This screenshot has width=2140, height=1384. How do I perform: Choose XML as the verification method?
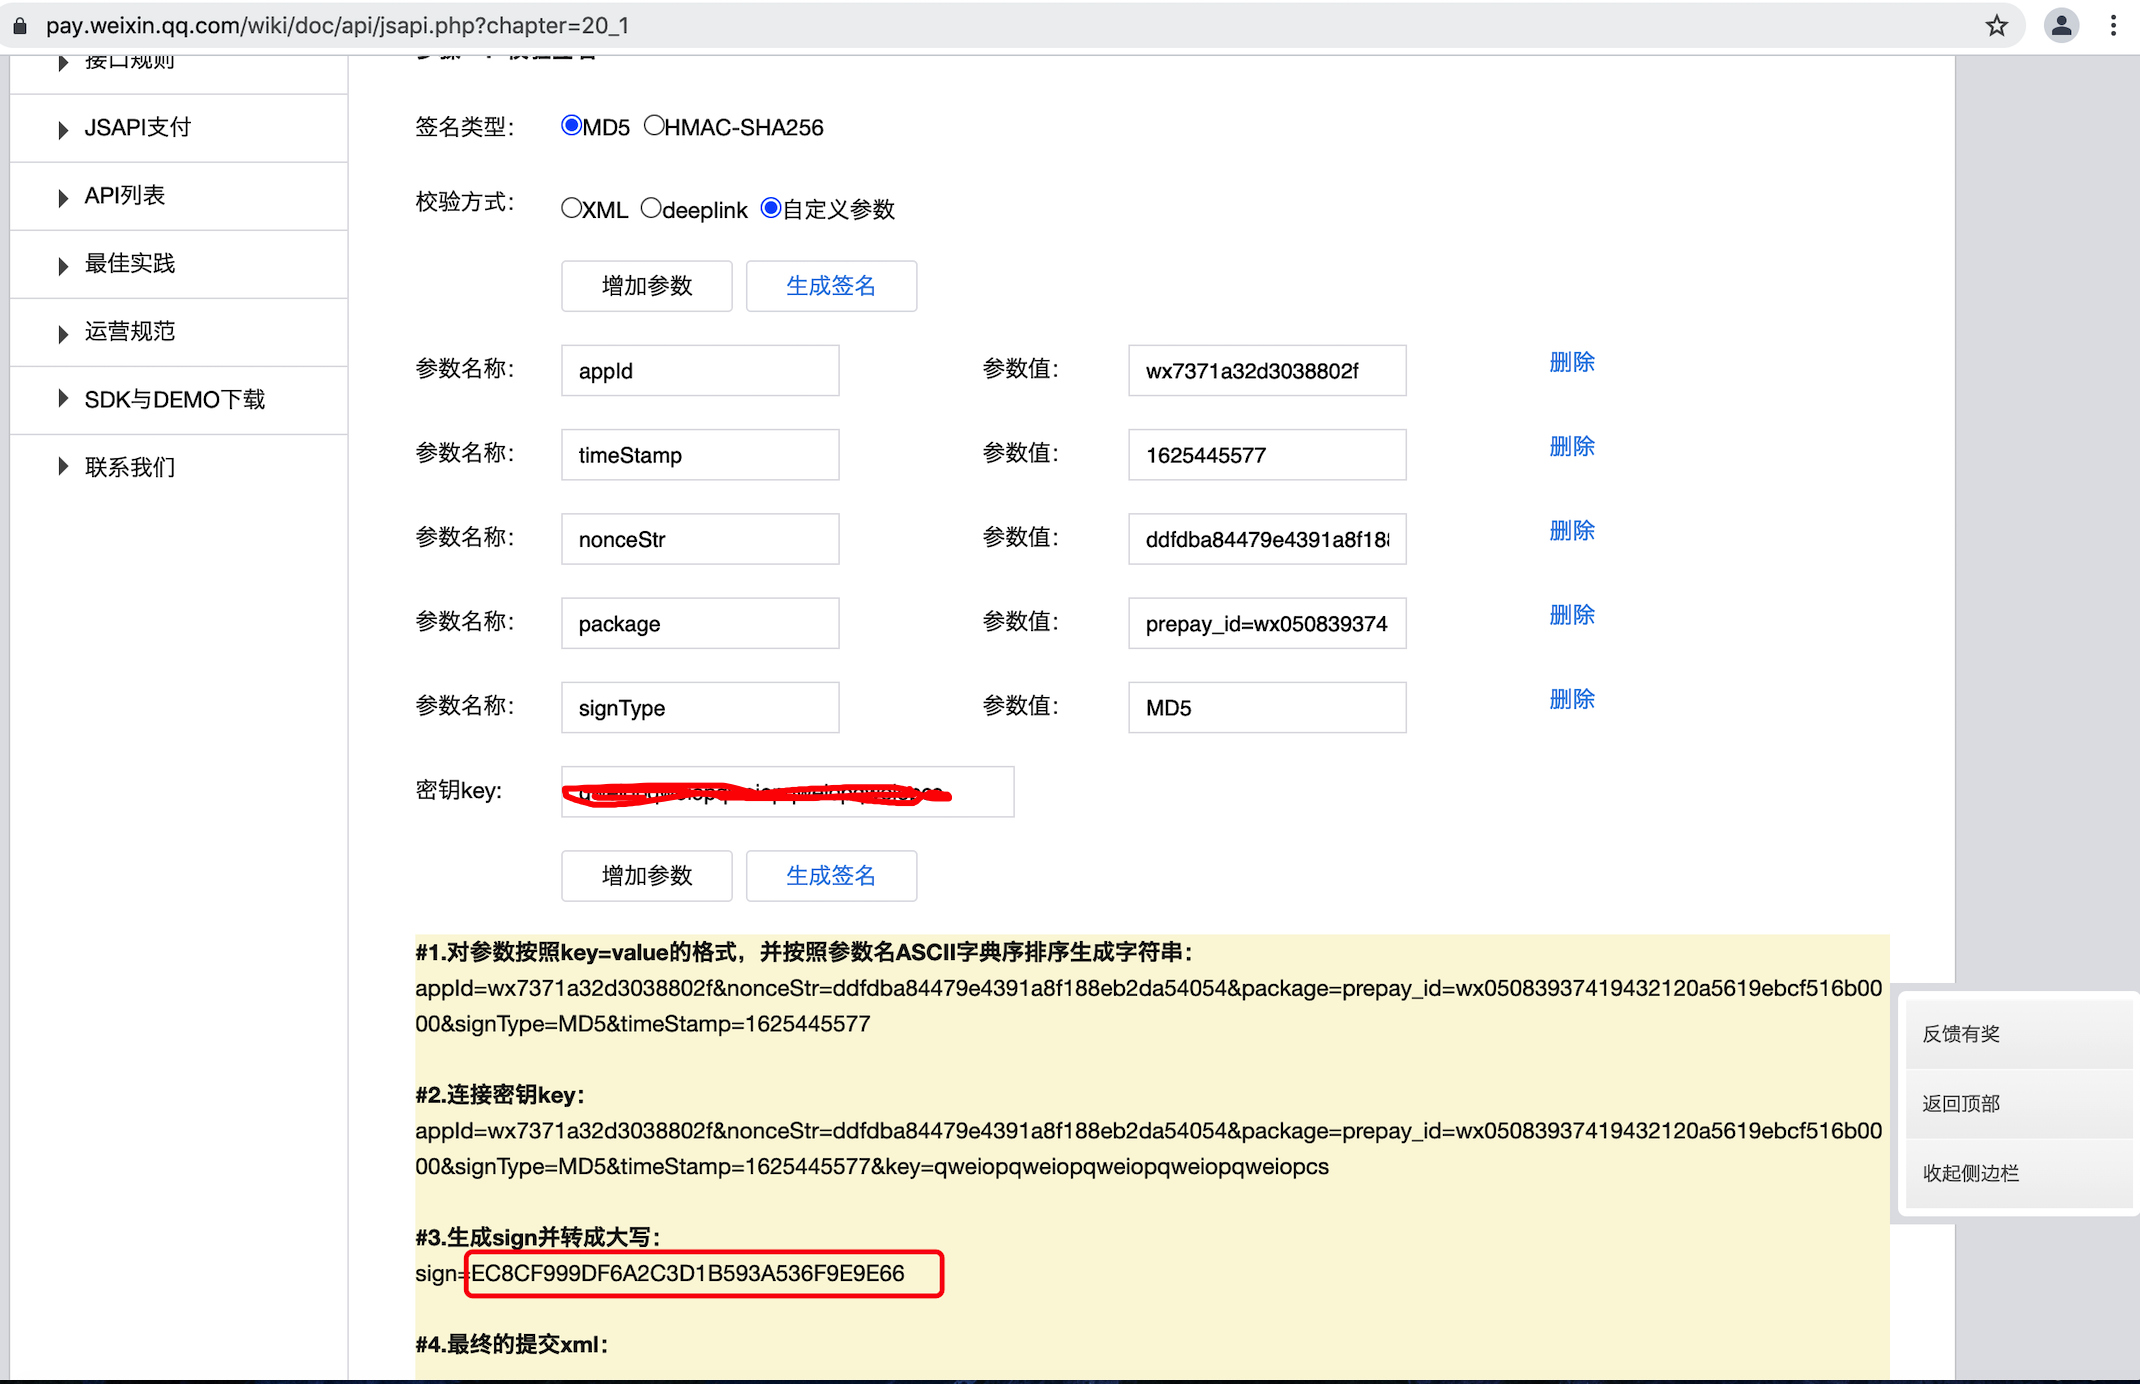pos(572,208)
